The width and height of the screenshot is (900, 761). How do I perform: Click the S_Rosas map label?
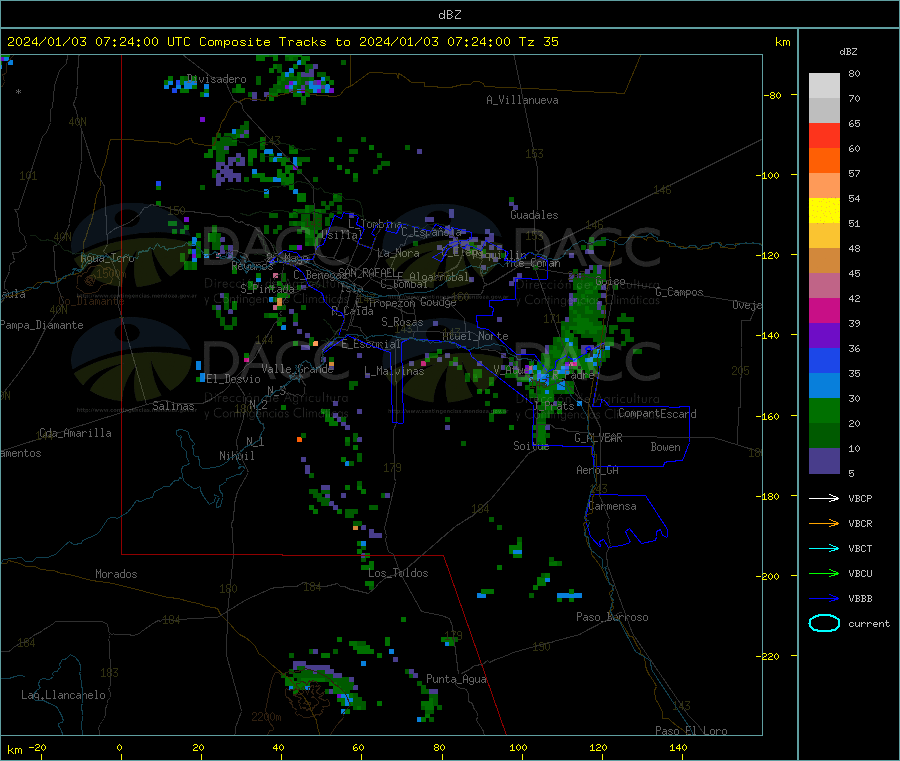(402, 322)
